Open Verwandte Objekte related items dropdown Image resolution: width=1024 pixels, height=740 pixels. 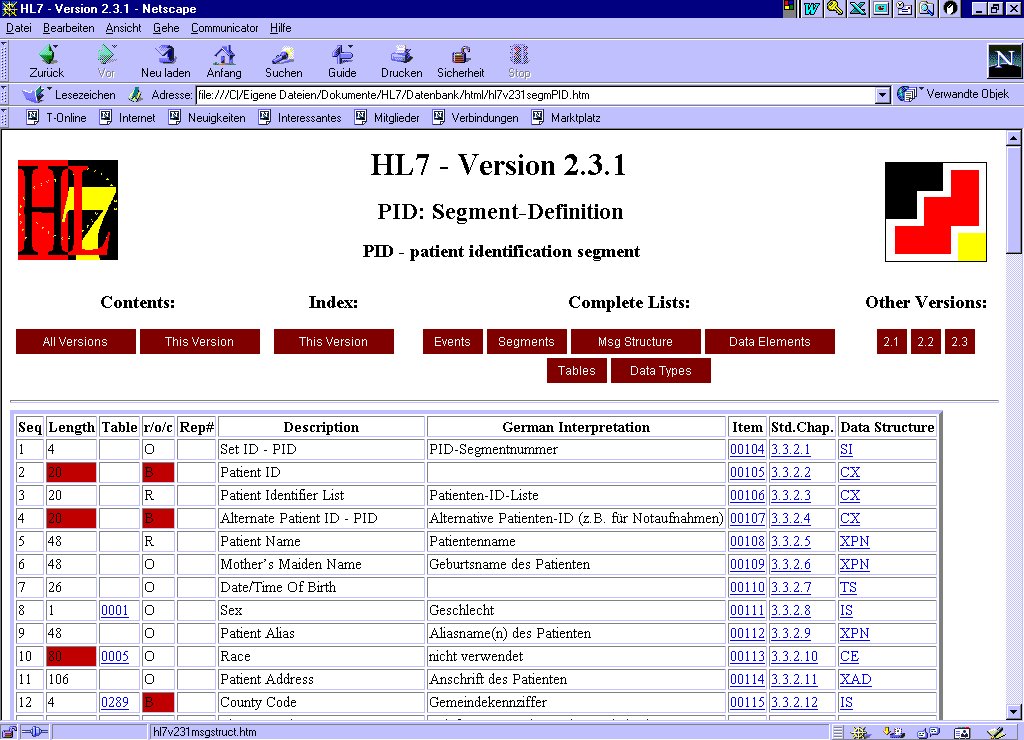[953, 94]
